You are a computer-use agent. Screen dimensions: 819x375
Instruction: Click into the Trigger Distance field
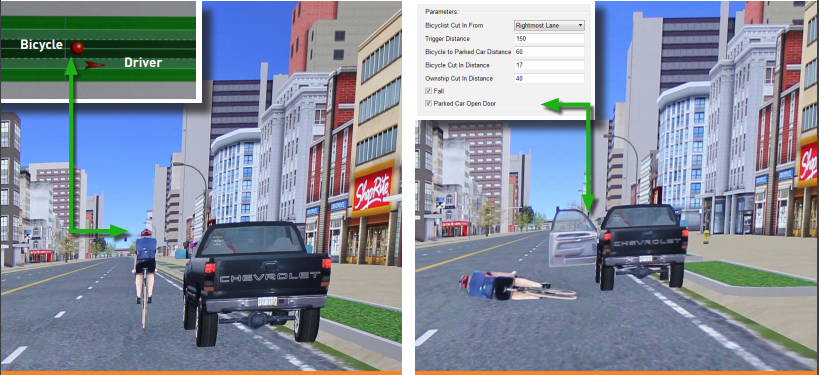pos(549,39)
